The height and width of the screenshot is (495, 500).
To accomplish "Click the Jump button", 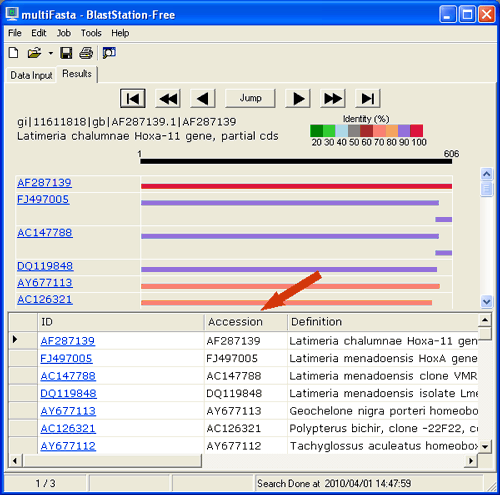I will coord(250,98).
